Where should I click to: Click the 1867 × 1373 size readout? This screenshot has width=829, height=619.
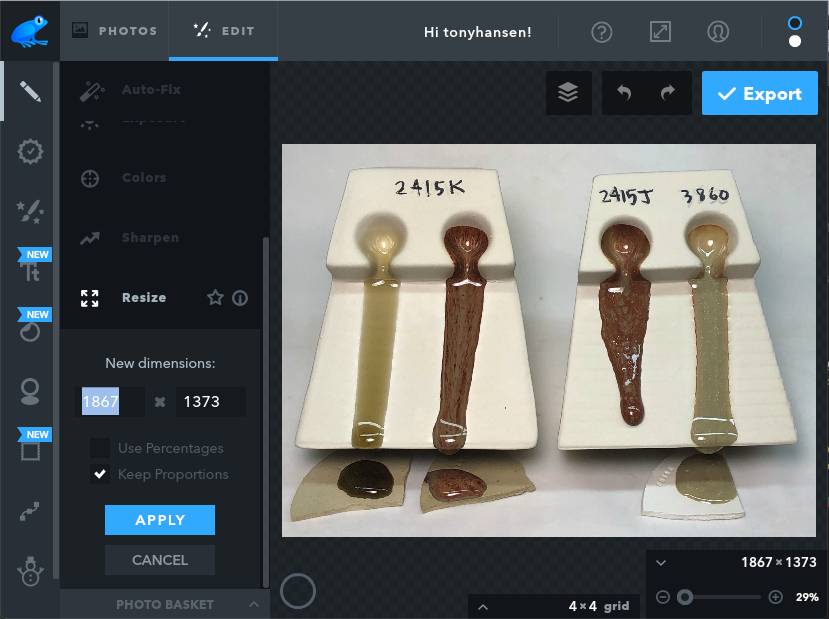click(x=778, y=562)
